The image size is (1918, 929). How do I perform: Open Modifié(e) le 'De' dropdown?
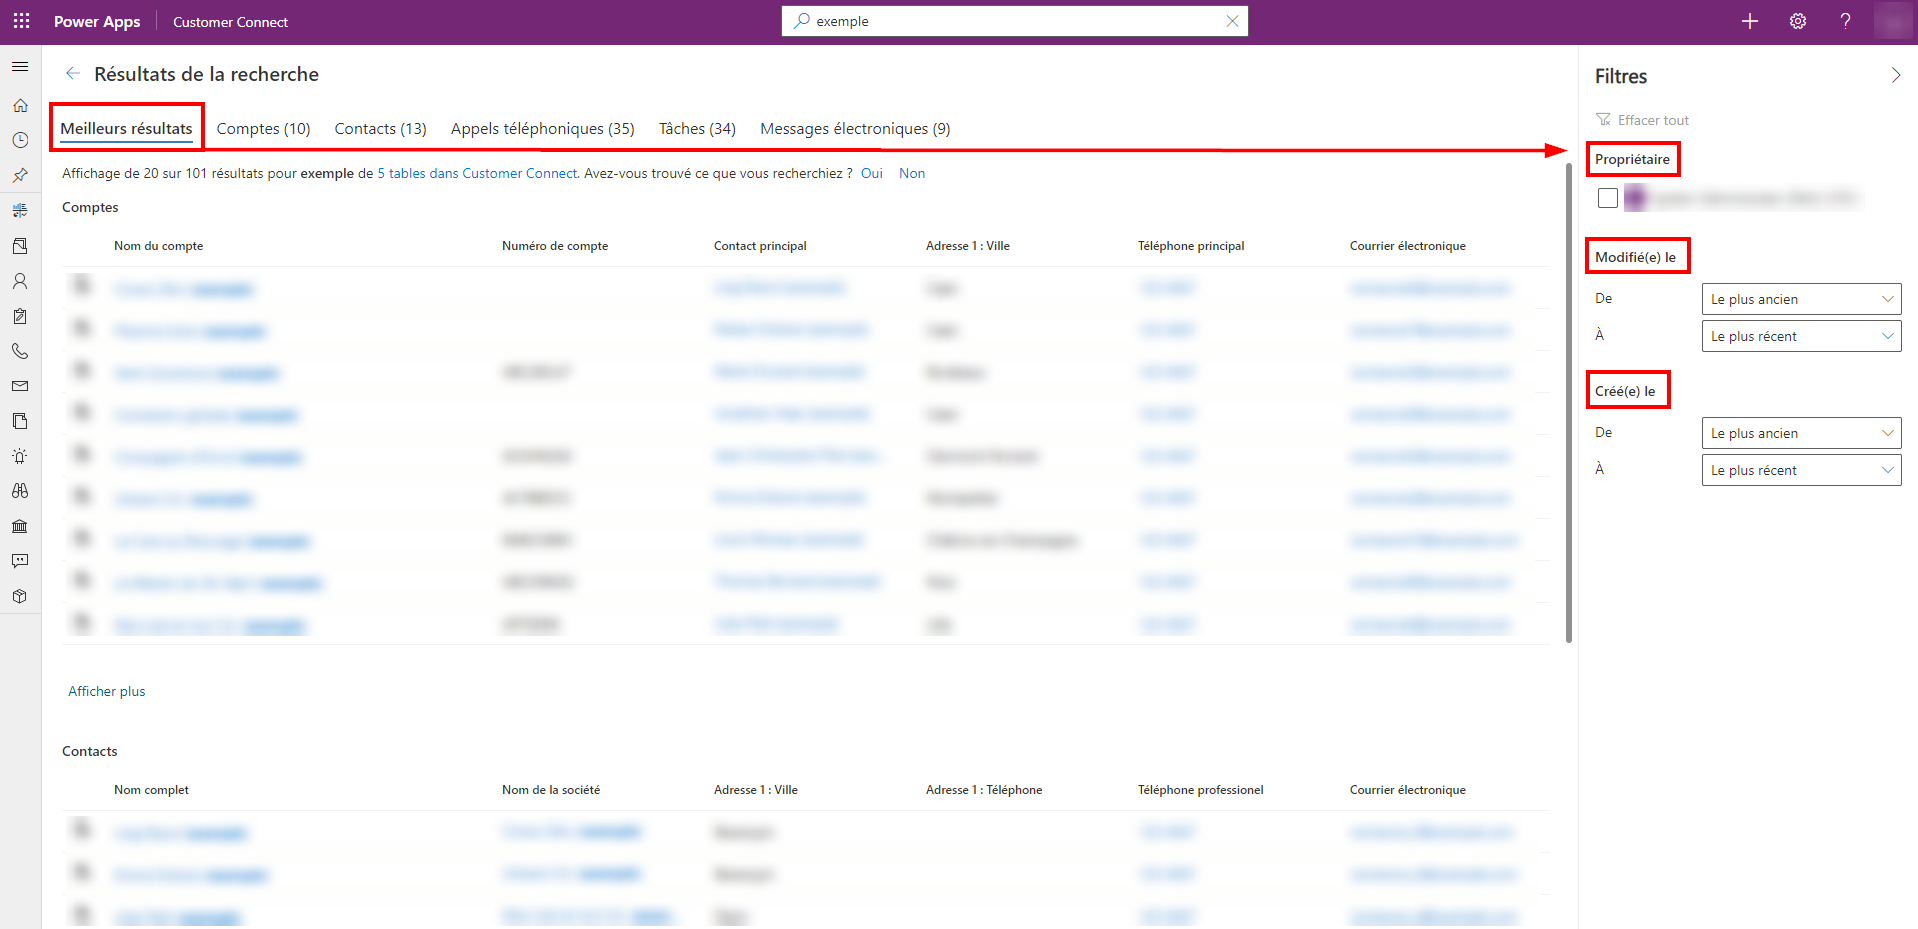(x=1802, y=299)
